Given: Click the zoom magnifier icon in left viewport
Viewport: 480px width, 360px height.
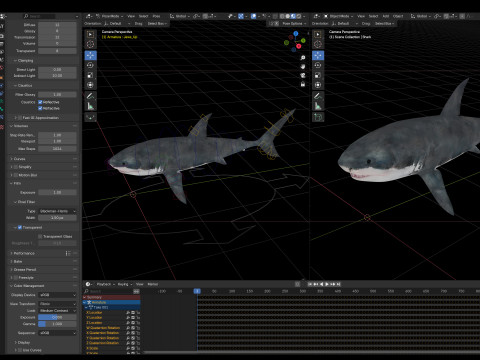Looking at the screenshot, I should pos(303,58).
